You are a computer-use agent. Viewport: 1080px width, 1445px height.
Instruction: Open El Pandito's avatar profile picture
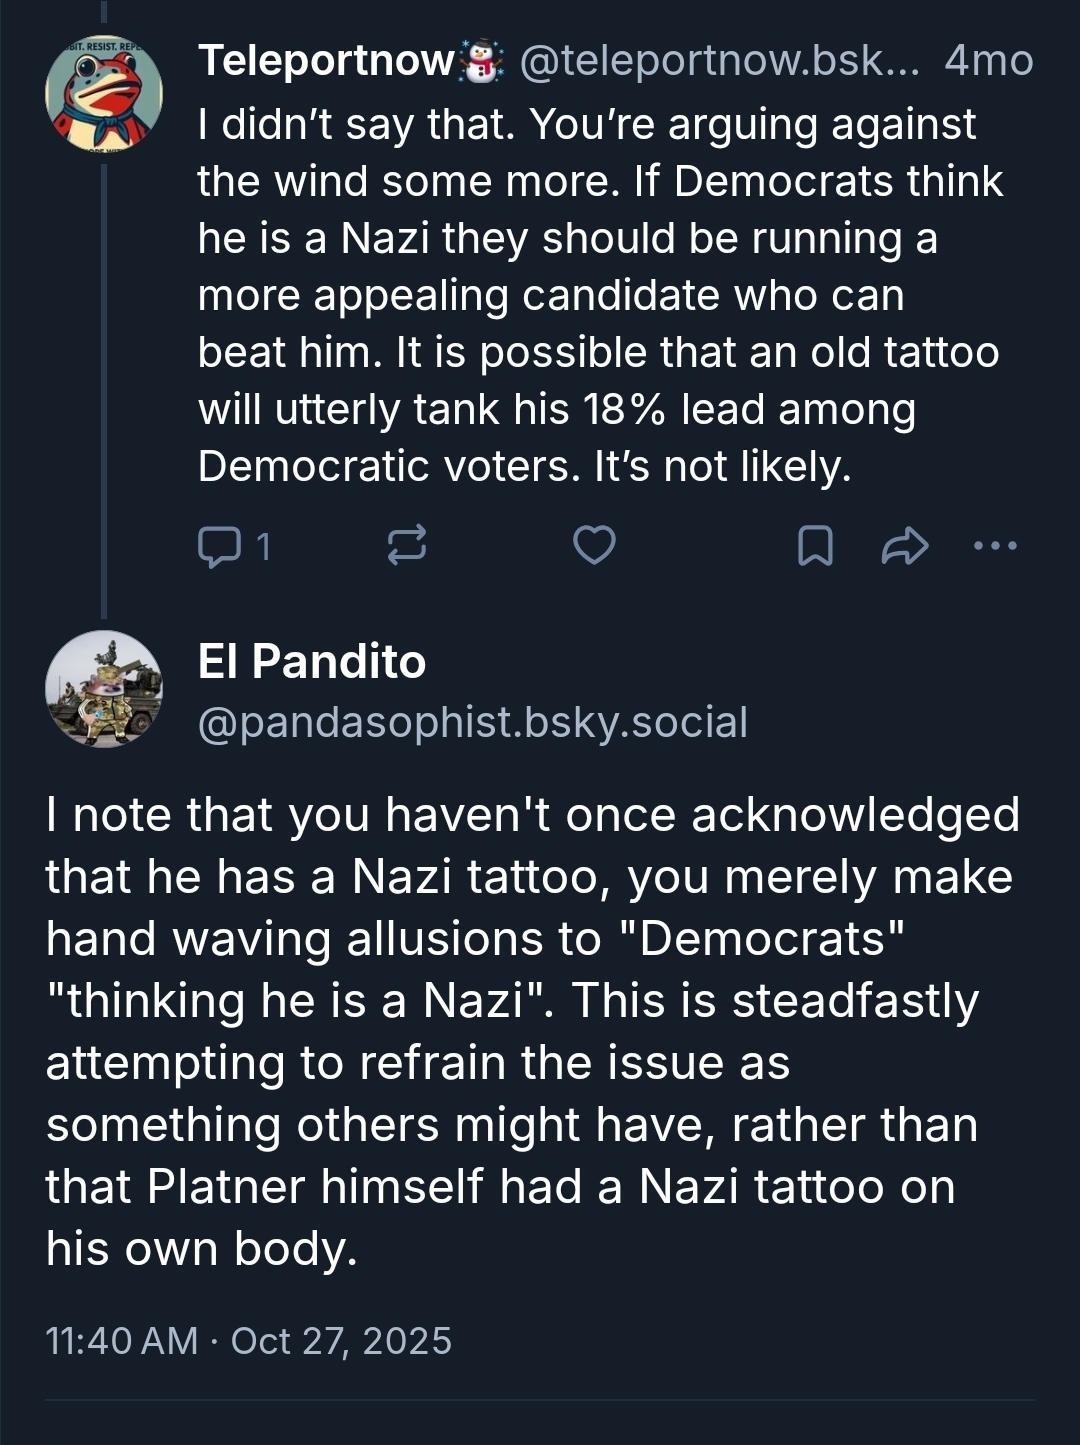(104, 689)
